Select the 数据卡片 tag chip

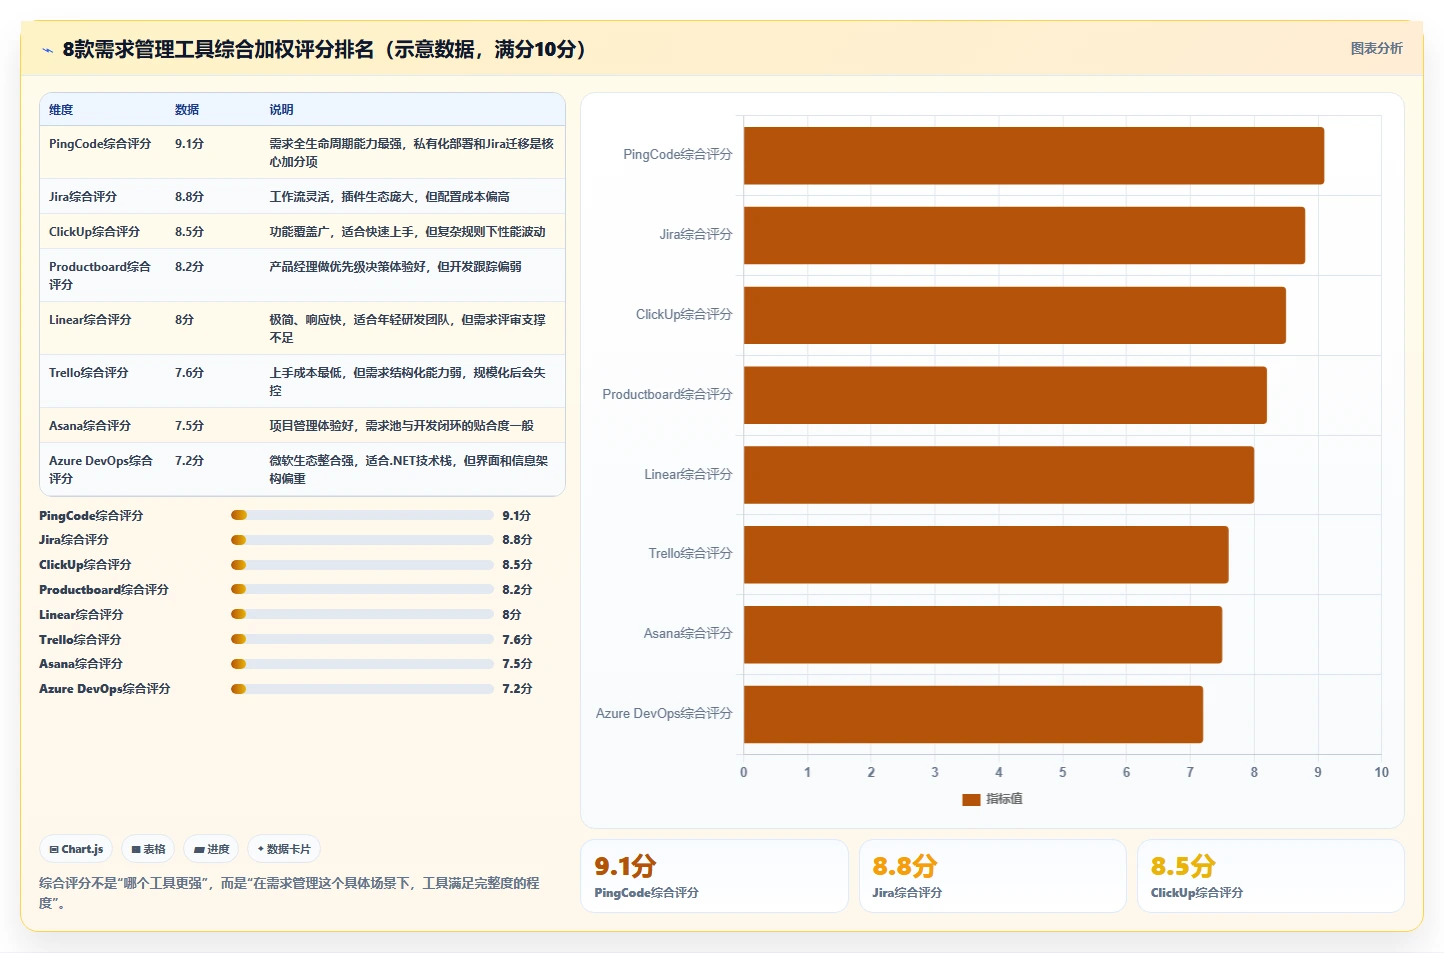284,849
